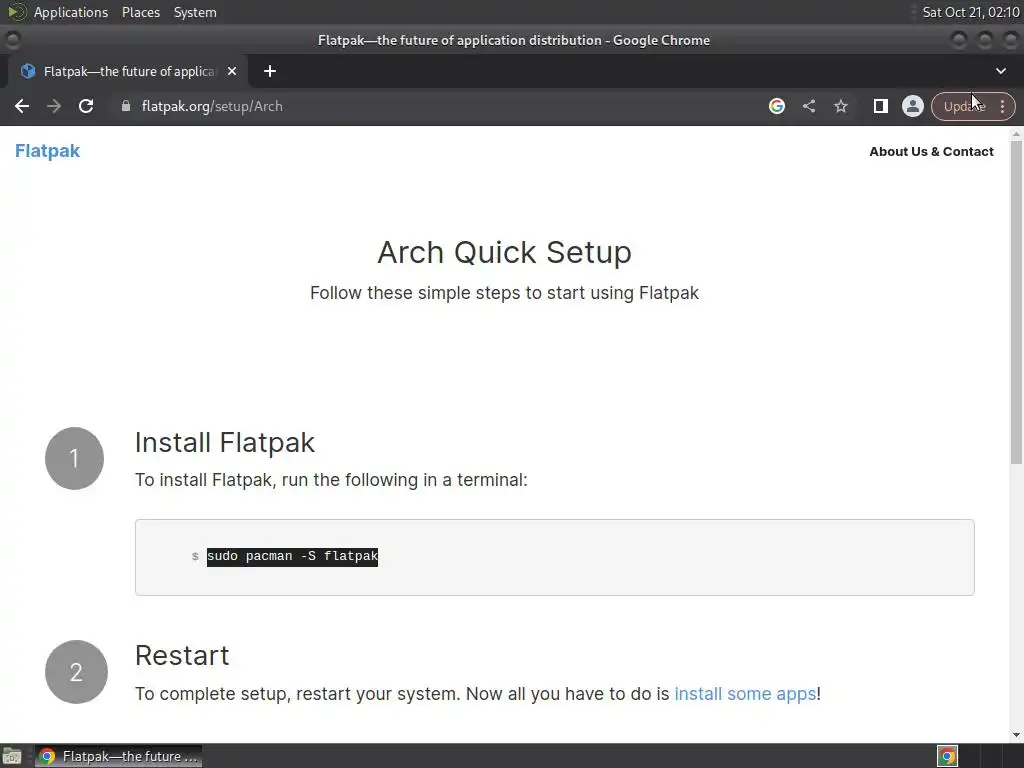The width and height of the screenshot is (1024, 768).
Task: Open the Chrome profile avatar
Action: click(912, 106)
